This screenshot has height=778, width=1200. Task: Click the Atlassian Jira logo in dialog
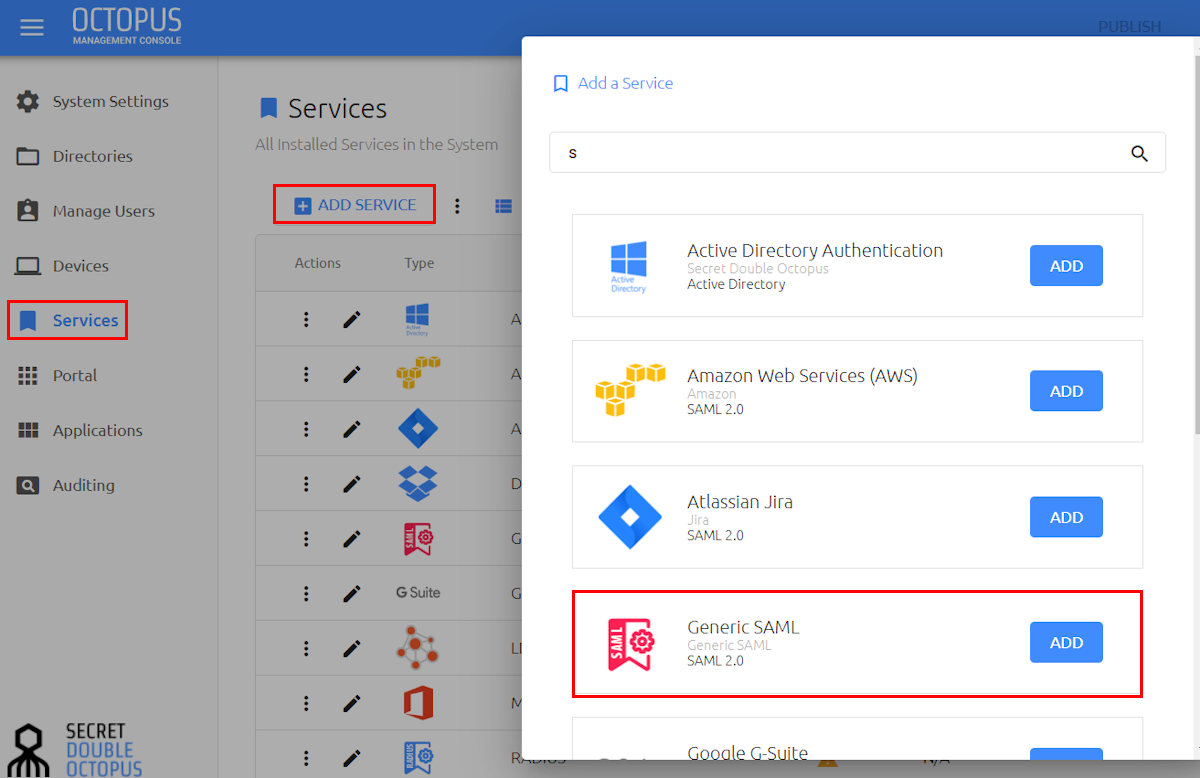click(630, 517)
